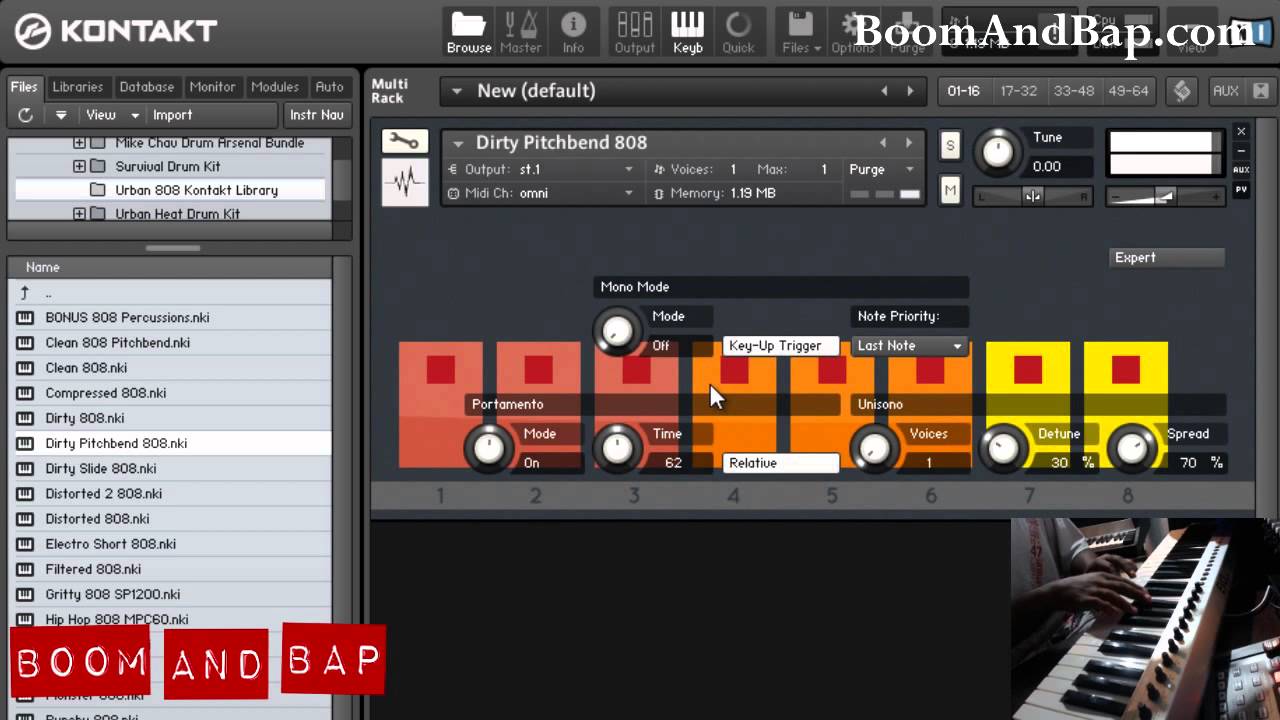
Task: Click the Expert button
Action: coord(1166,258)
